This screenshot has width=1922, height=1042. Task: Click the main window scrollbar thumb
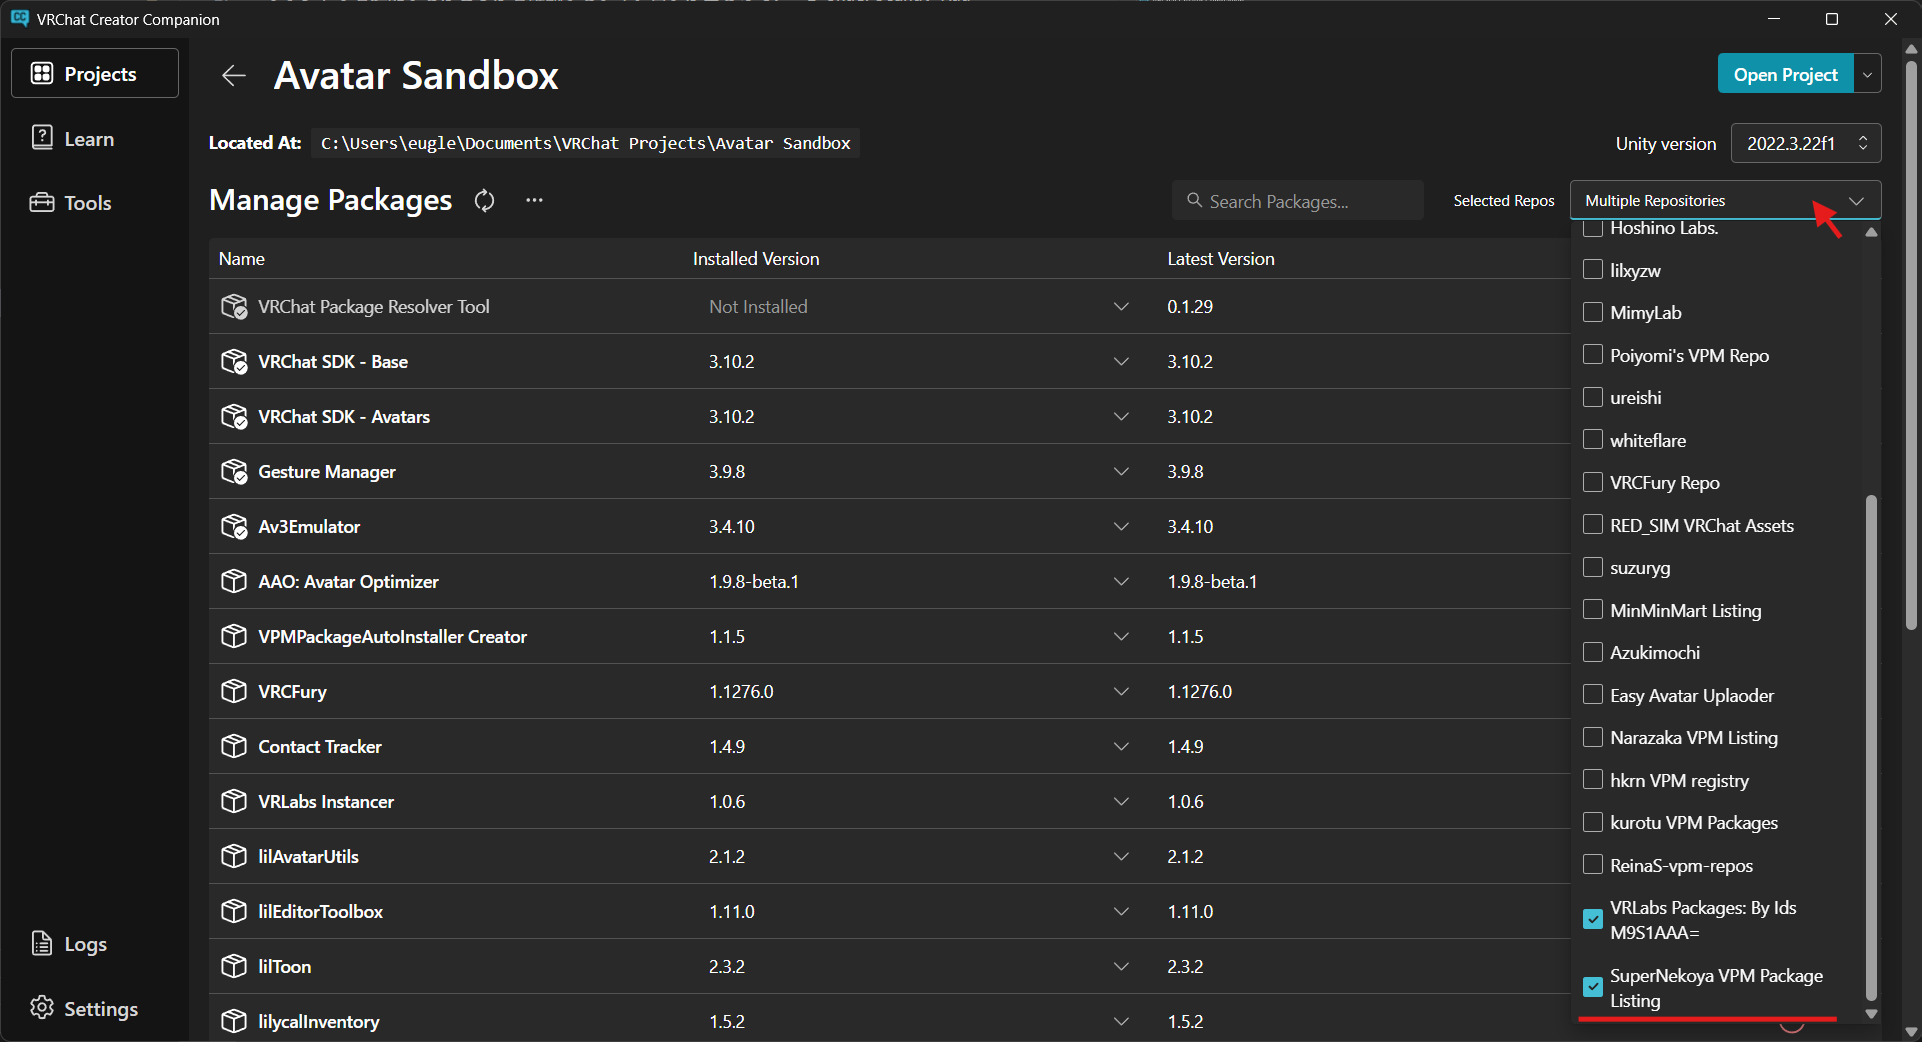tap(1911, 346)
